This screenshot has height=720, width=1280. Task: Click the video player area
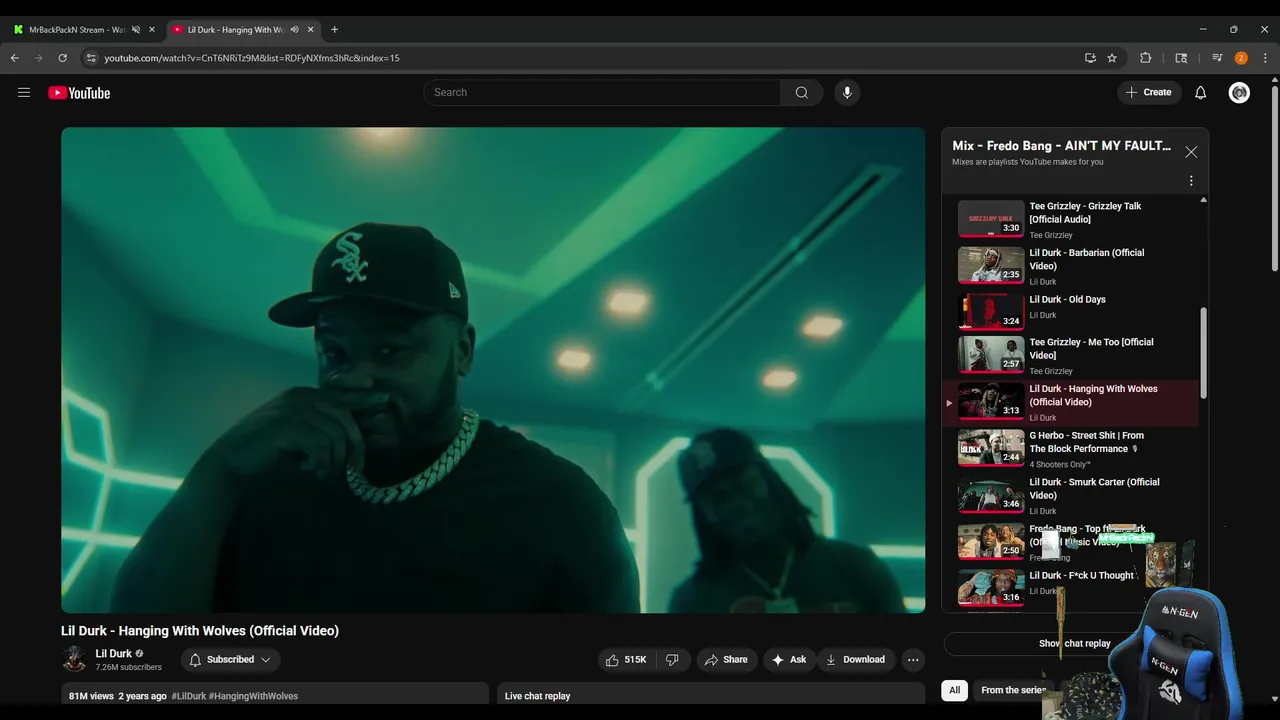pos(493,370)
